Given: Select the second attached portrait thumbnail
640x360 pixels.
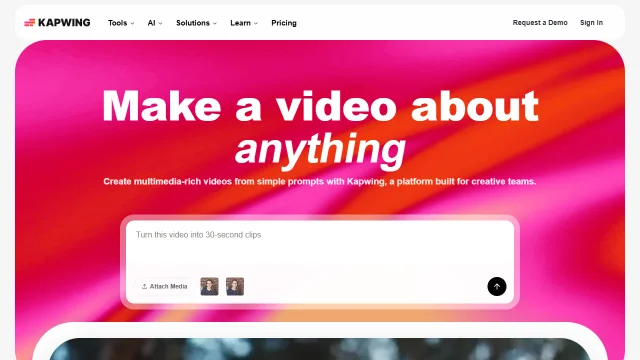Looking at the screenshot, I should click(x=235, y=287).
